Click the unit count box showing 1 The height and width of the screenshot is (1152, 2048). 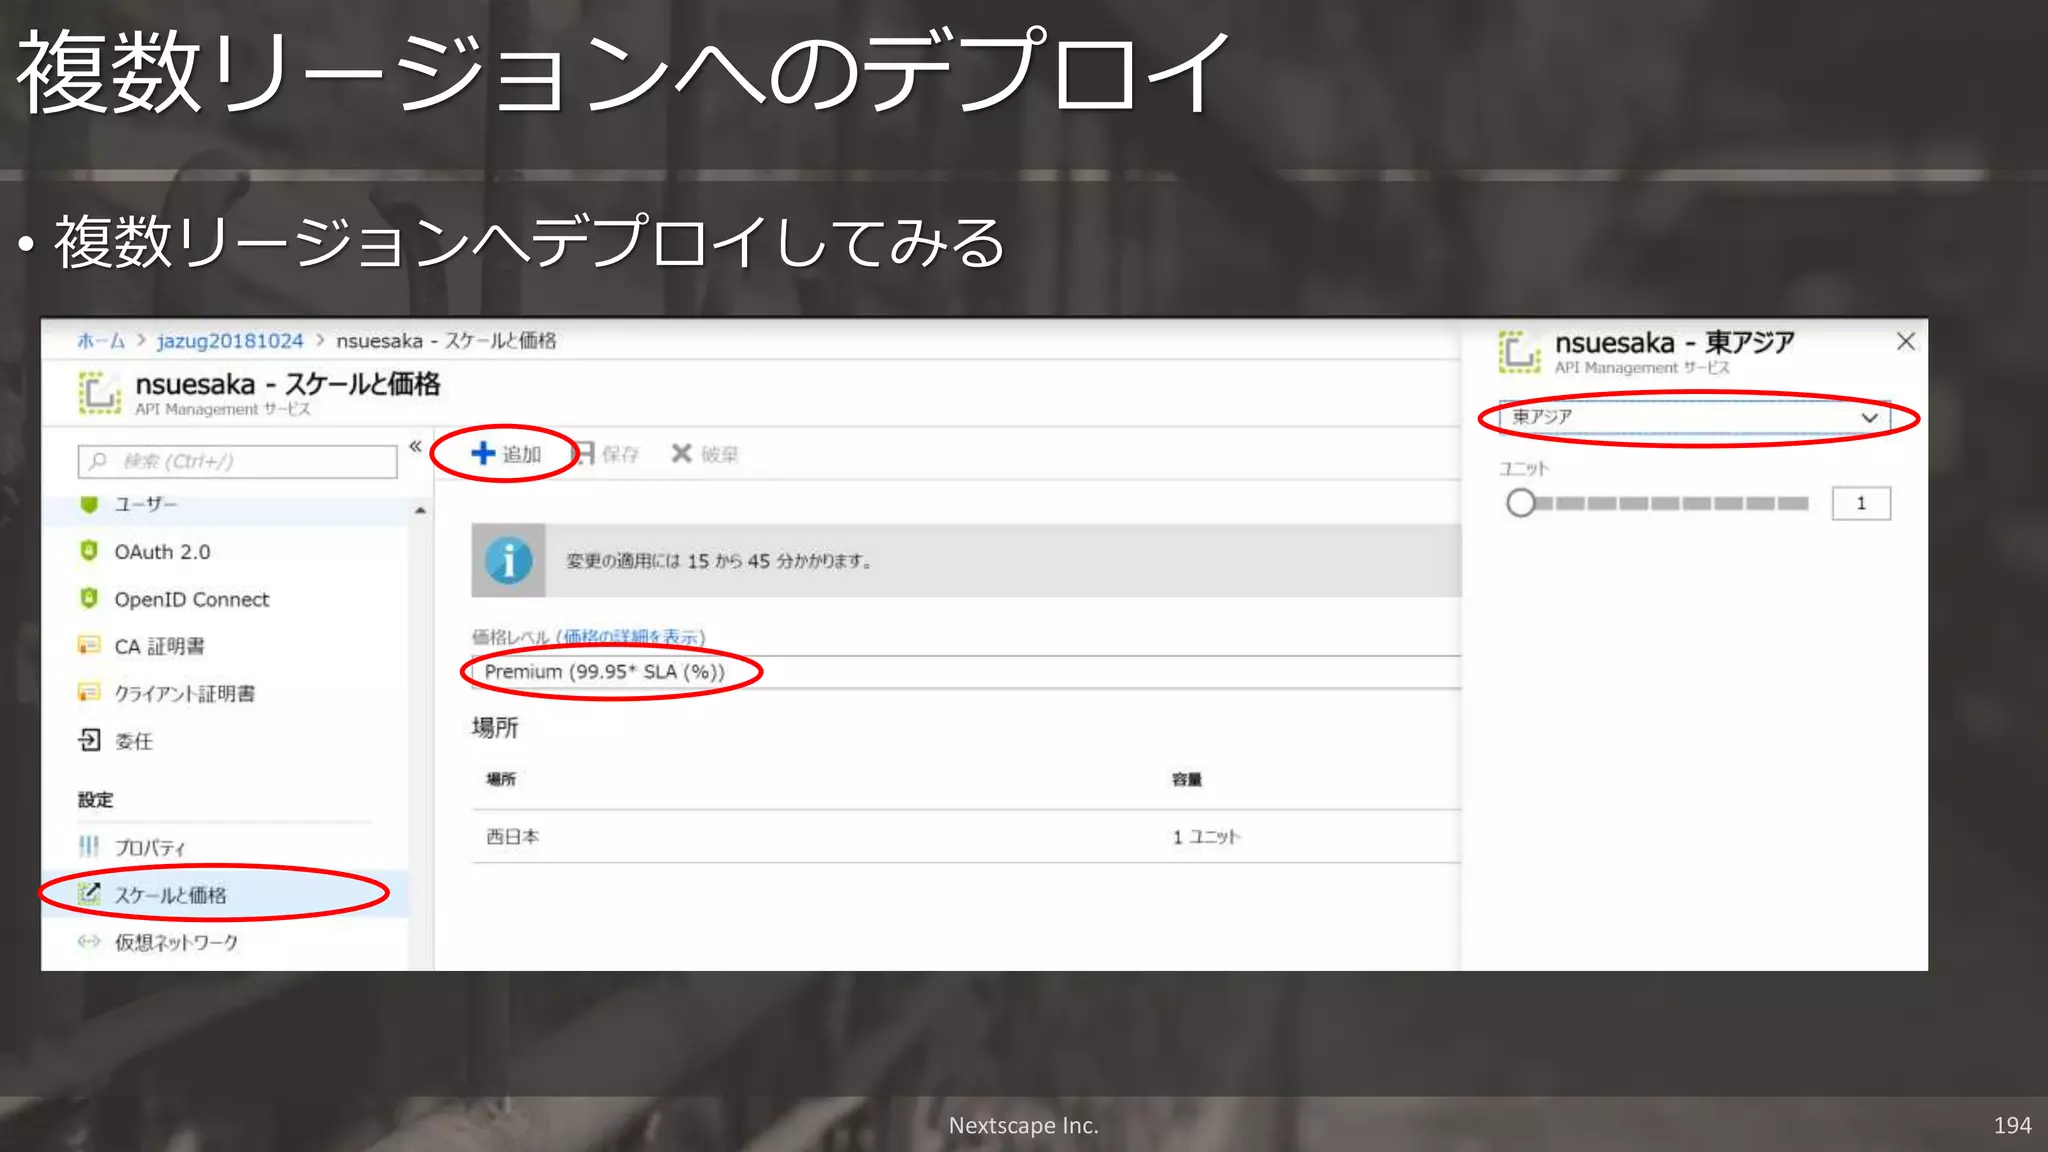click(x=1860, y=503)
